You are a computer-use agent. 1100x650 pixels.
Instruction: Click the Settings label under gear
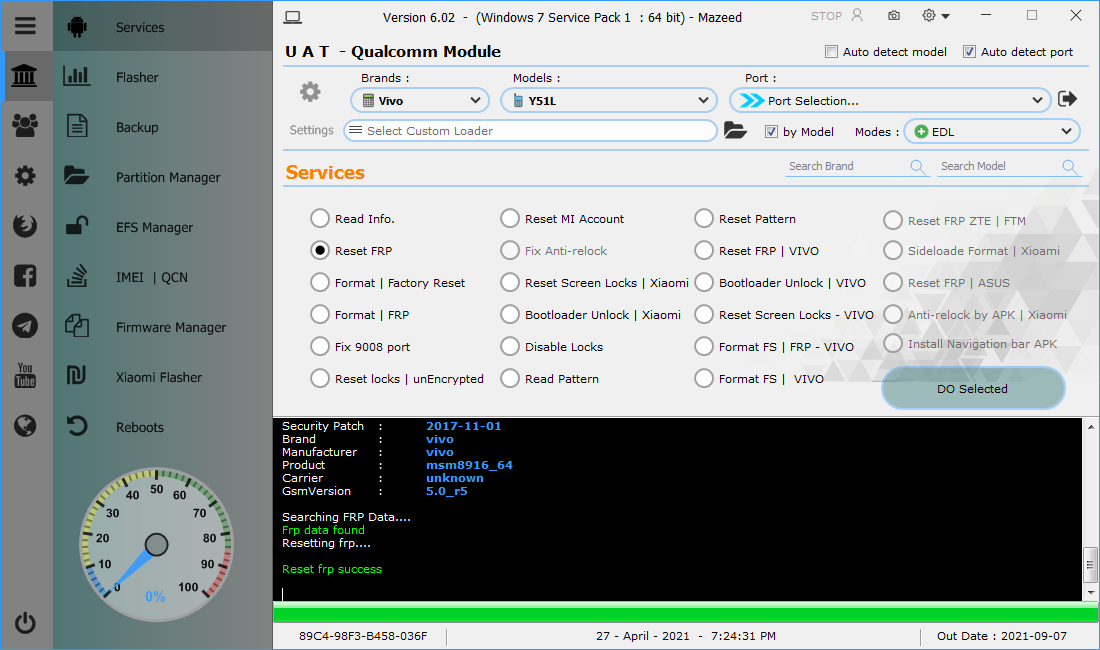(x=311, y=130)
